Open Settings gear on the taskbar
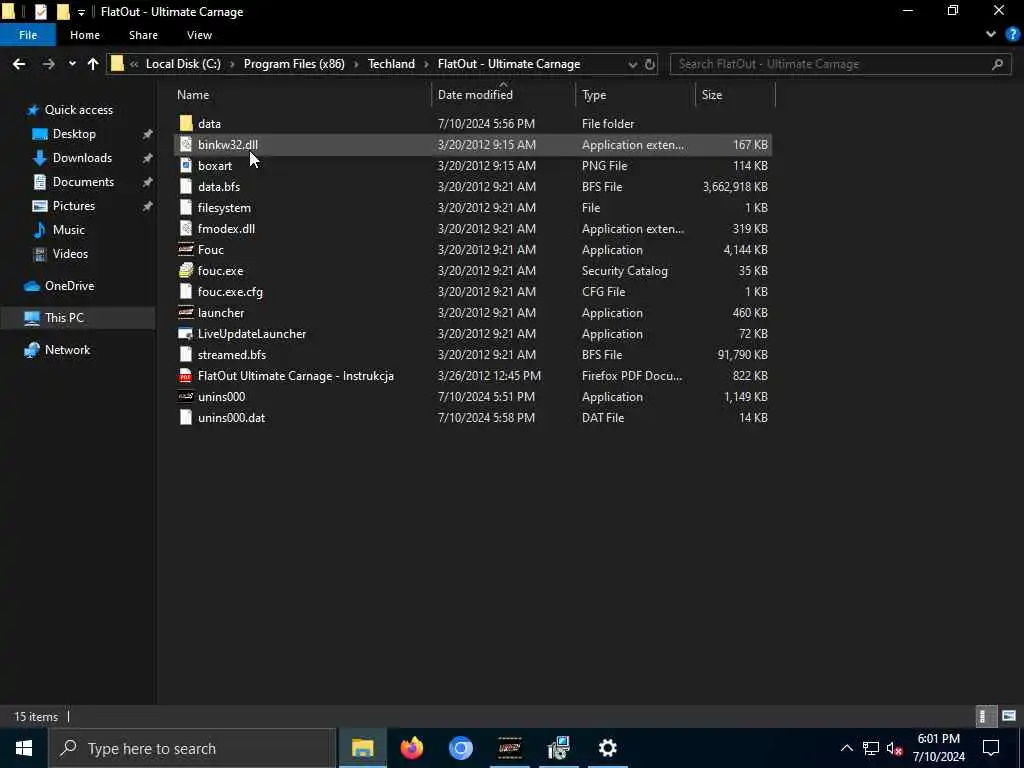 pyautogui.click(x=607, y=748)
